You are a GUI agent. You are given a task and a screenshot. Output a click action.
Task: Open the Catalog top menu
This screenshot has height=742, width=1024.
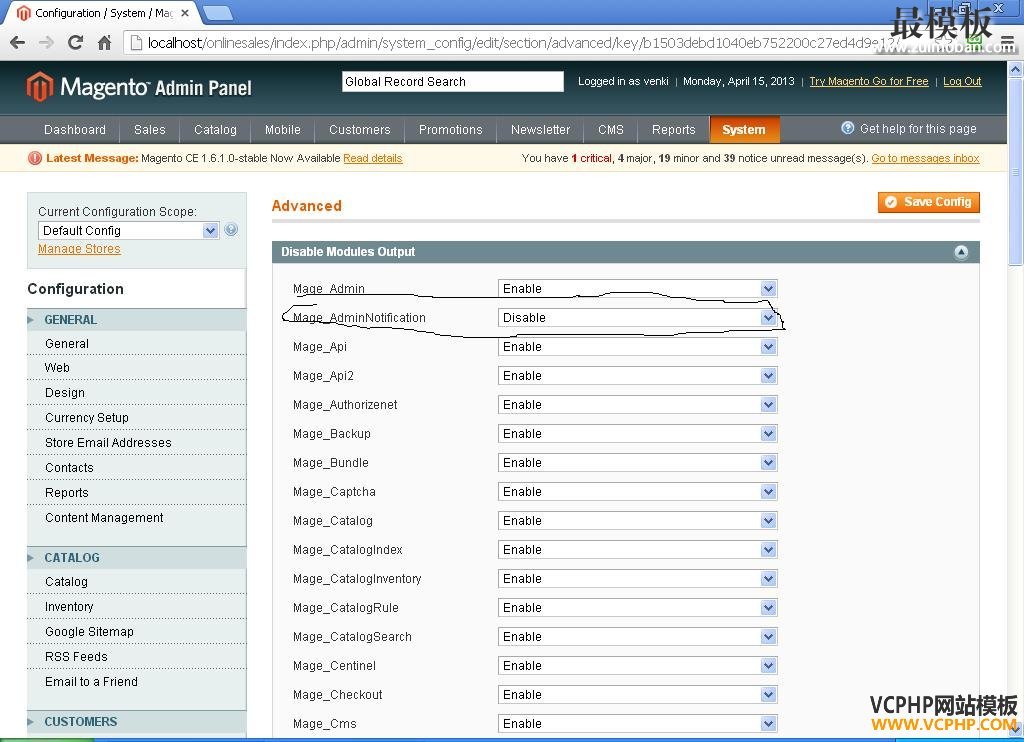(x=215, y=130)
